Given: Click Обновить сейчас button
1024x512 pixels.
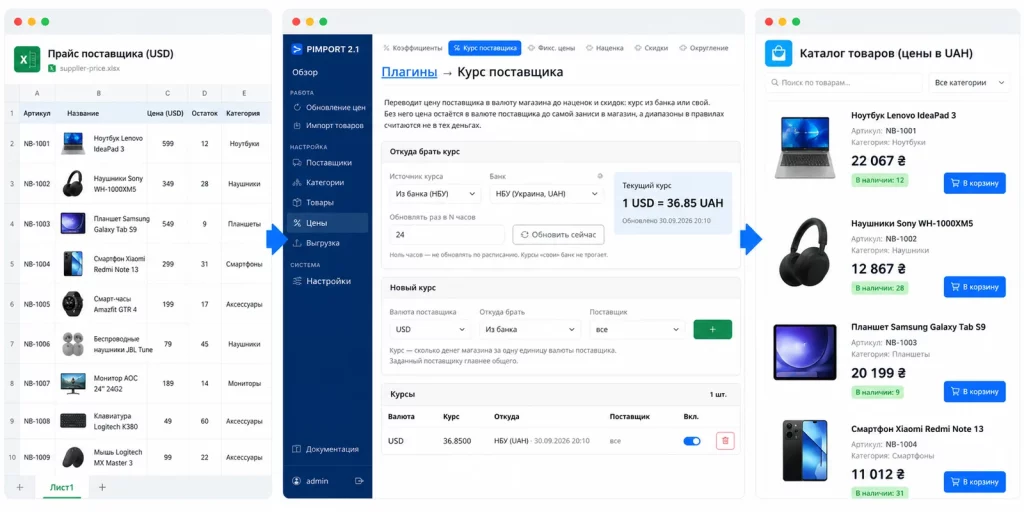Looking at the screenshot, I should pyautogui.click(x=558, y=234).
